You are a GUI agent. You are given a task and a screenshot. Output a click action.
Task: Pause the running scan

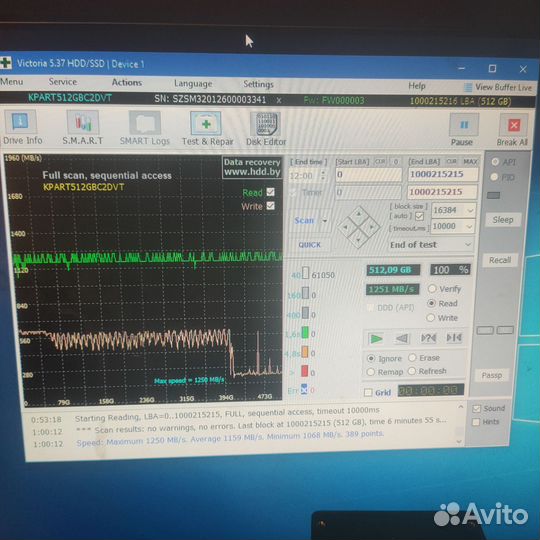point(463,130)
